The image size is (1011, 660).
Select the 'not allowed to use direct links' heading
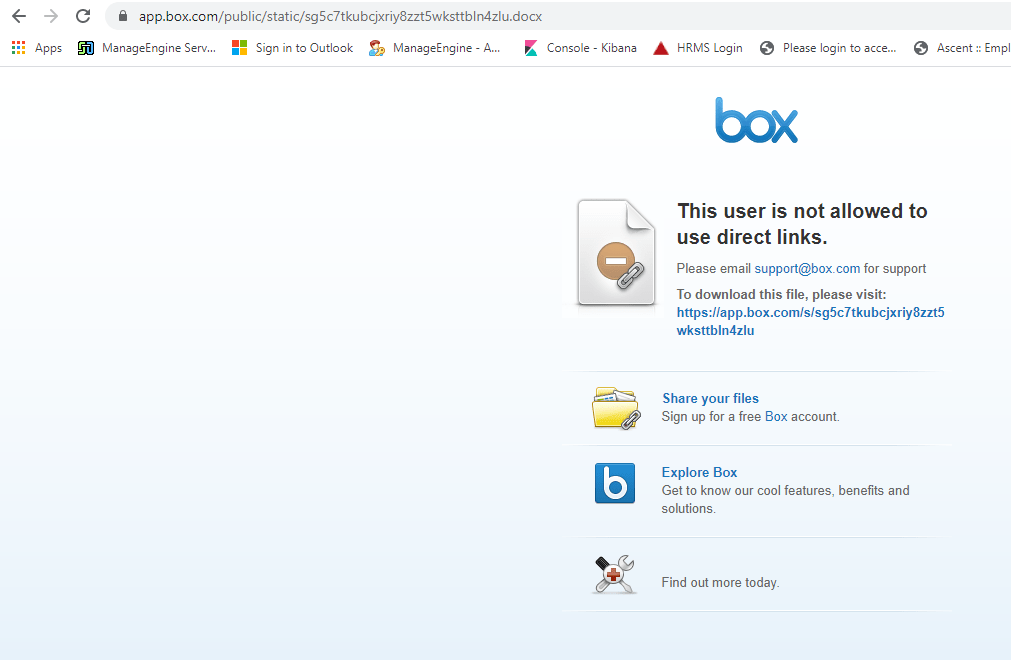click(x=802, y=224)
